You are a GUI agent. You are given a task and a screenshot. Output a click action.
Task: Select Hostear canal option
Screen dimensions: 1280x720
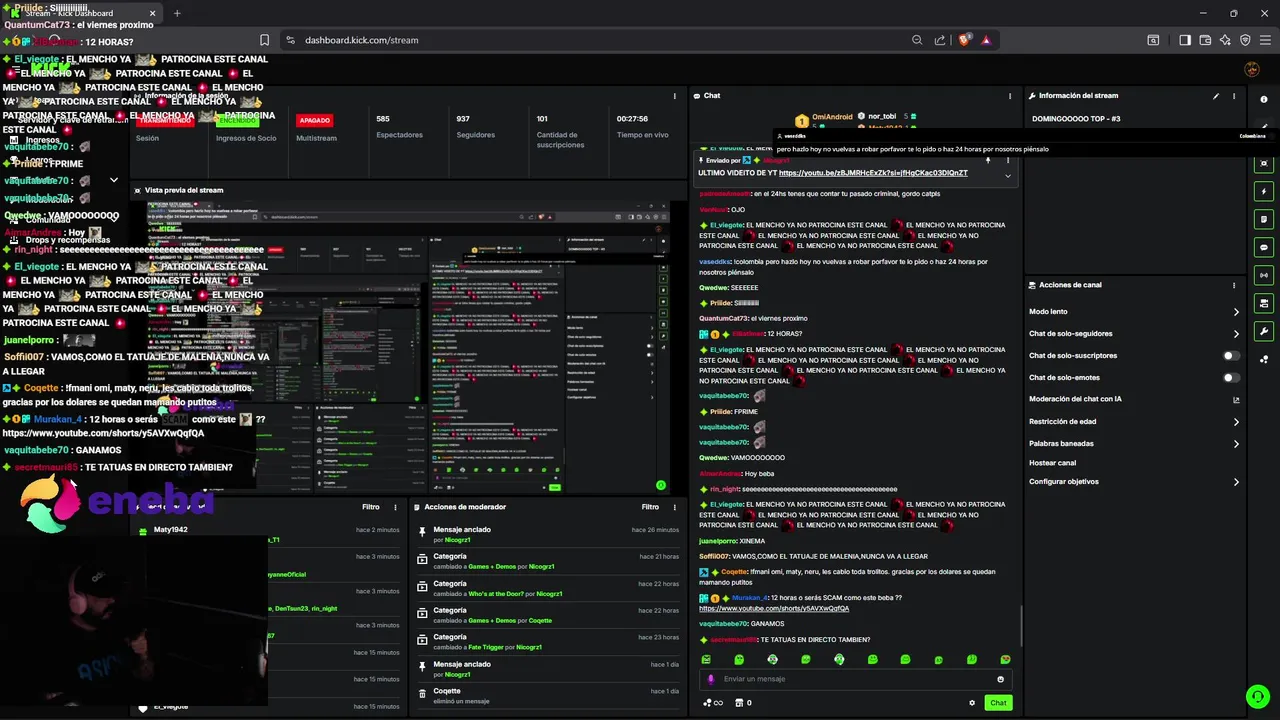tap(1053, 463)
